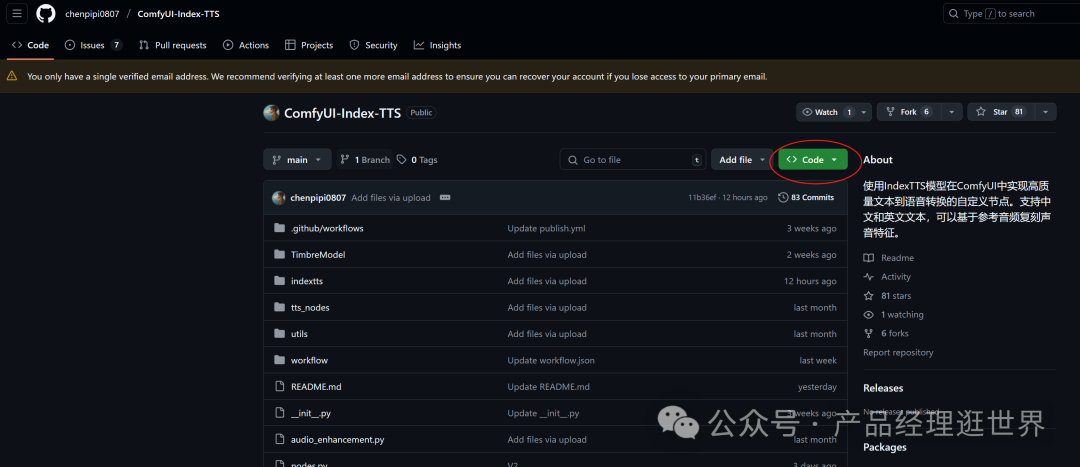Open the Star lists dropdown arrow
Screen dimensions: 1080x467
[1046, 112]
